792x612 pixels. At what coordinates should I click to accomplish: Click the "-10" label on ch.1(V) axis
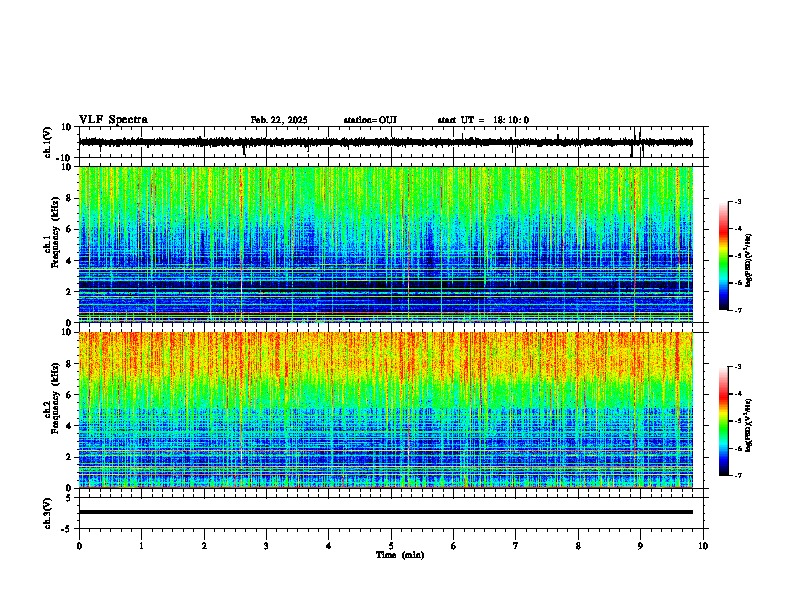click(x=64, y=158)
